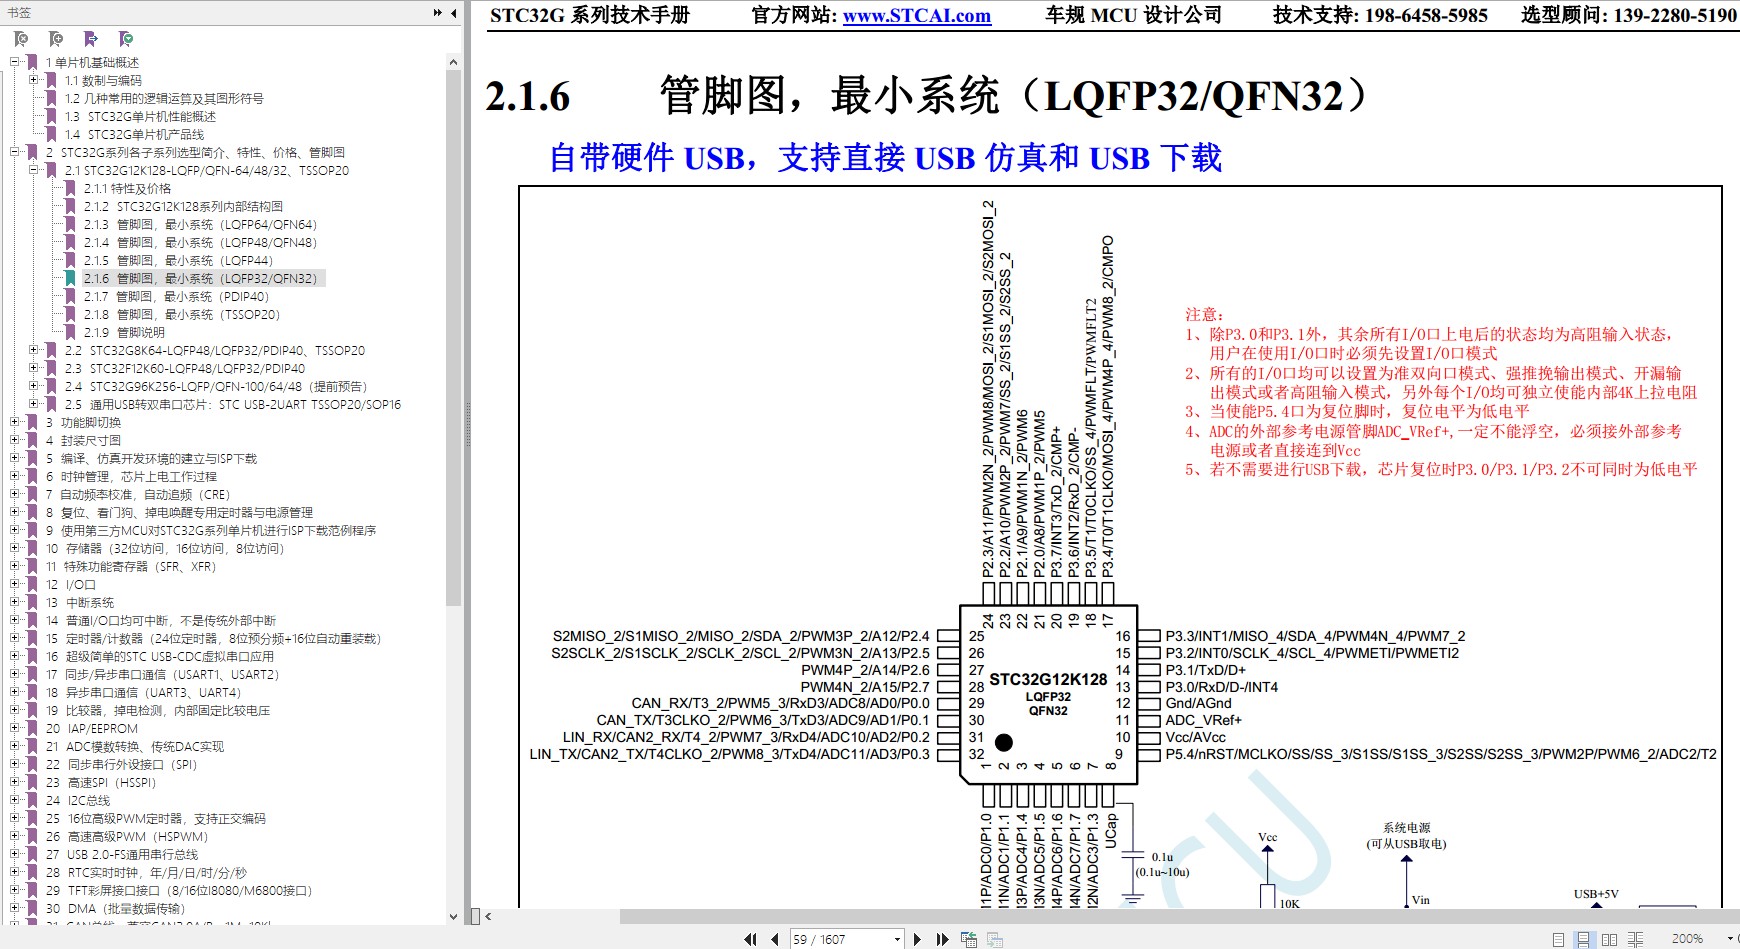Open bookmark 30 DMA 批量数据传输

pos(116,908)
